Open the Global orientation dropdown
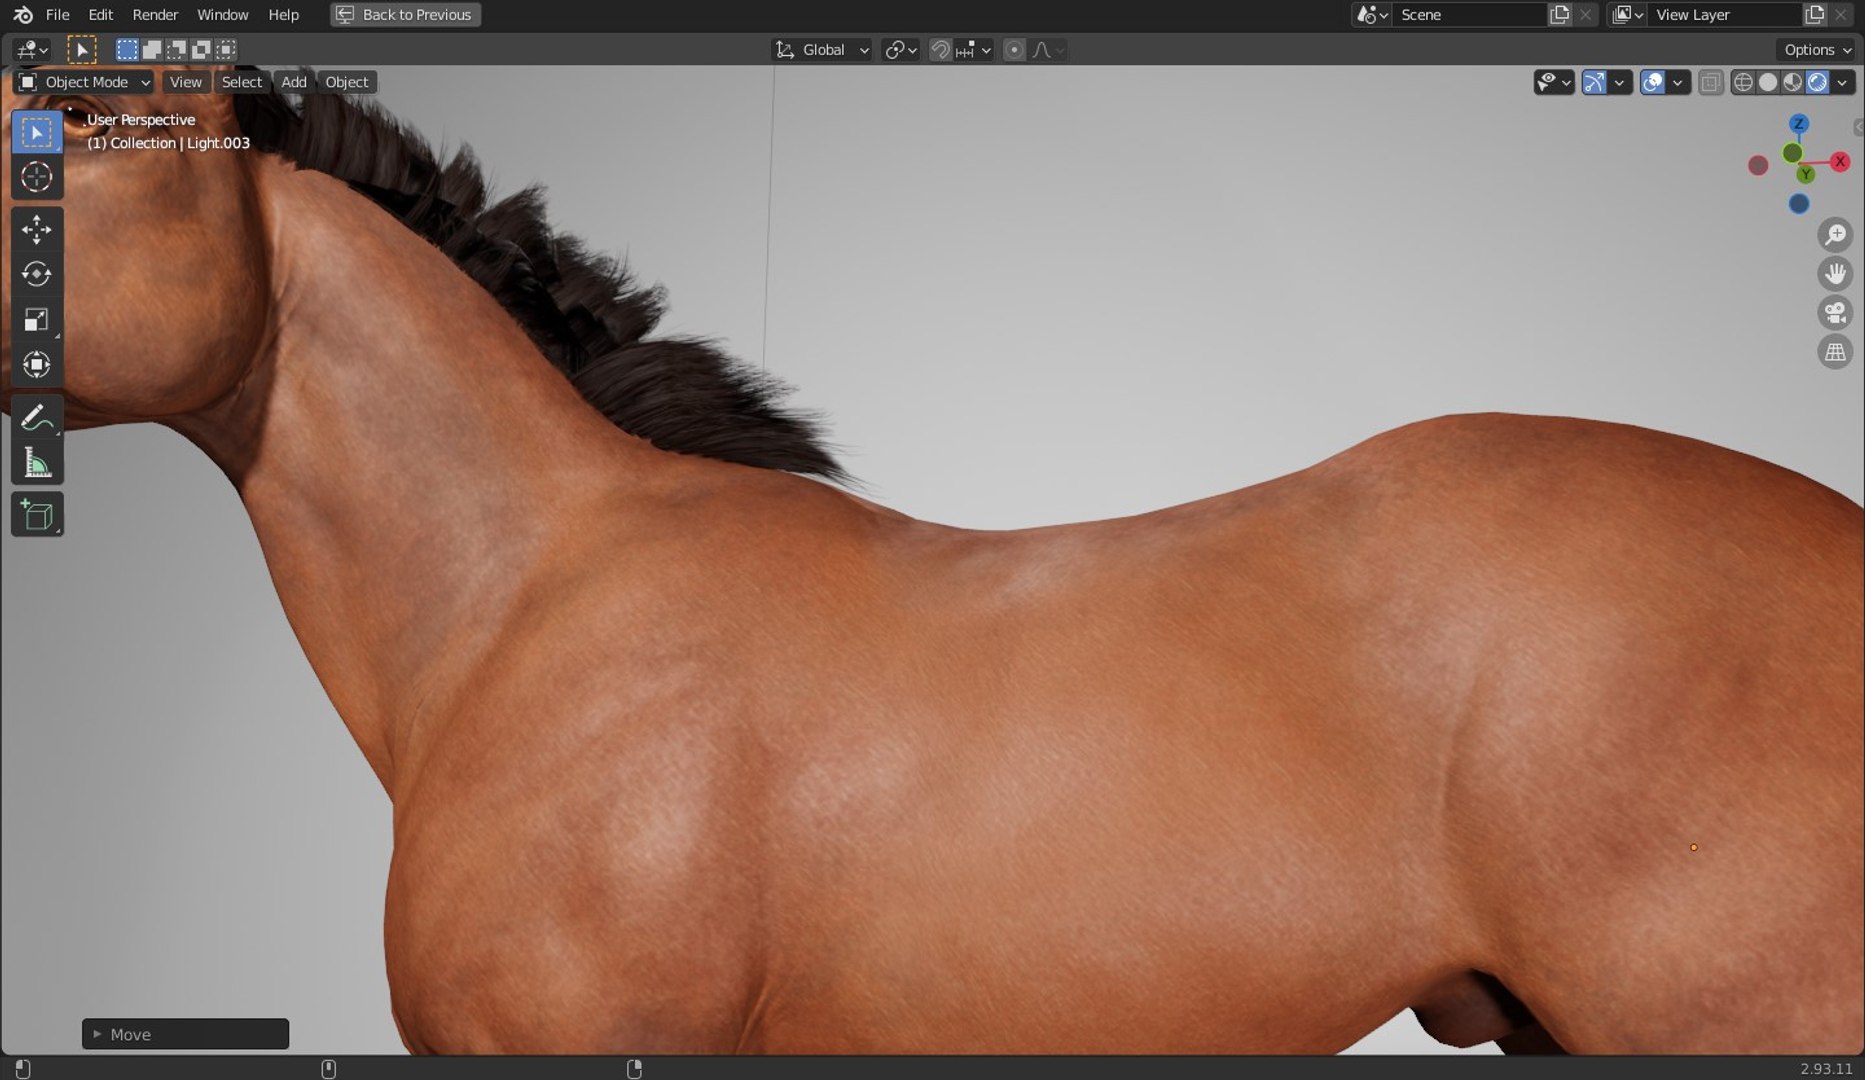Screen dimensions: 1865x1080 click(x=822, y=50)
